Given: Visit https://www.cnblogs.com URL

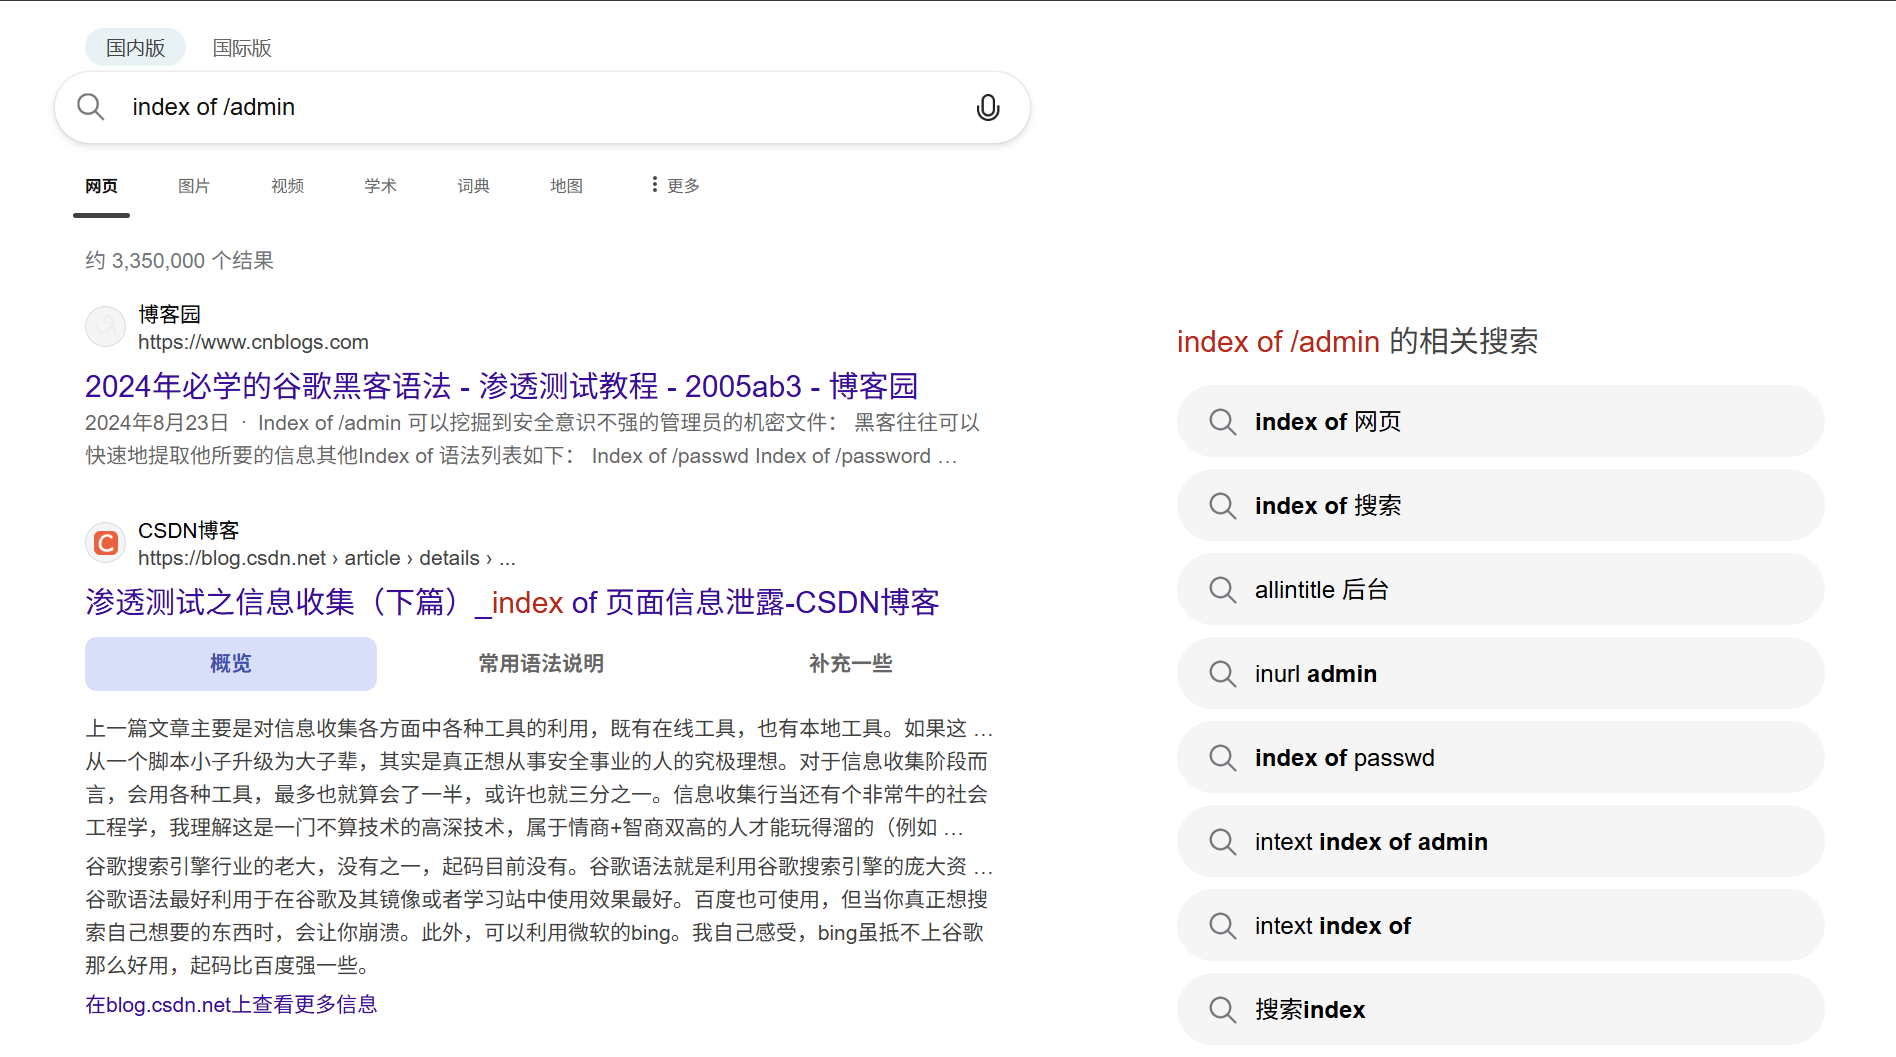Looking at the screenshot, I should pyautogui.click(x=253, y=342).
